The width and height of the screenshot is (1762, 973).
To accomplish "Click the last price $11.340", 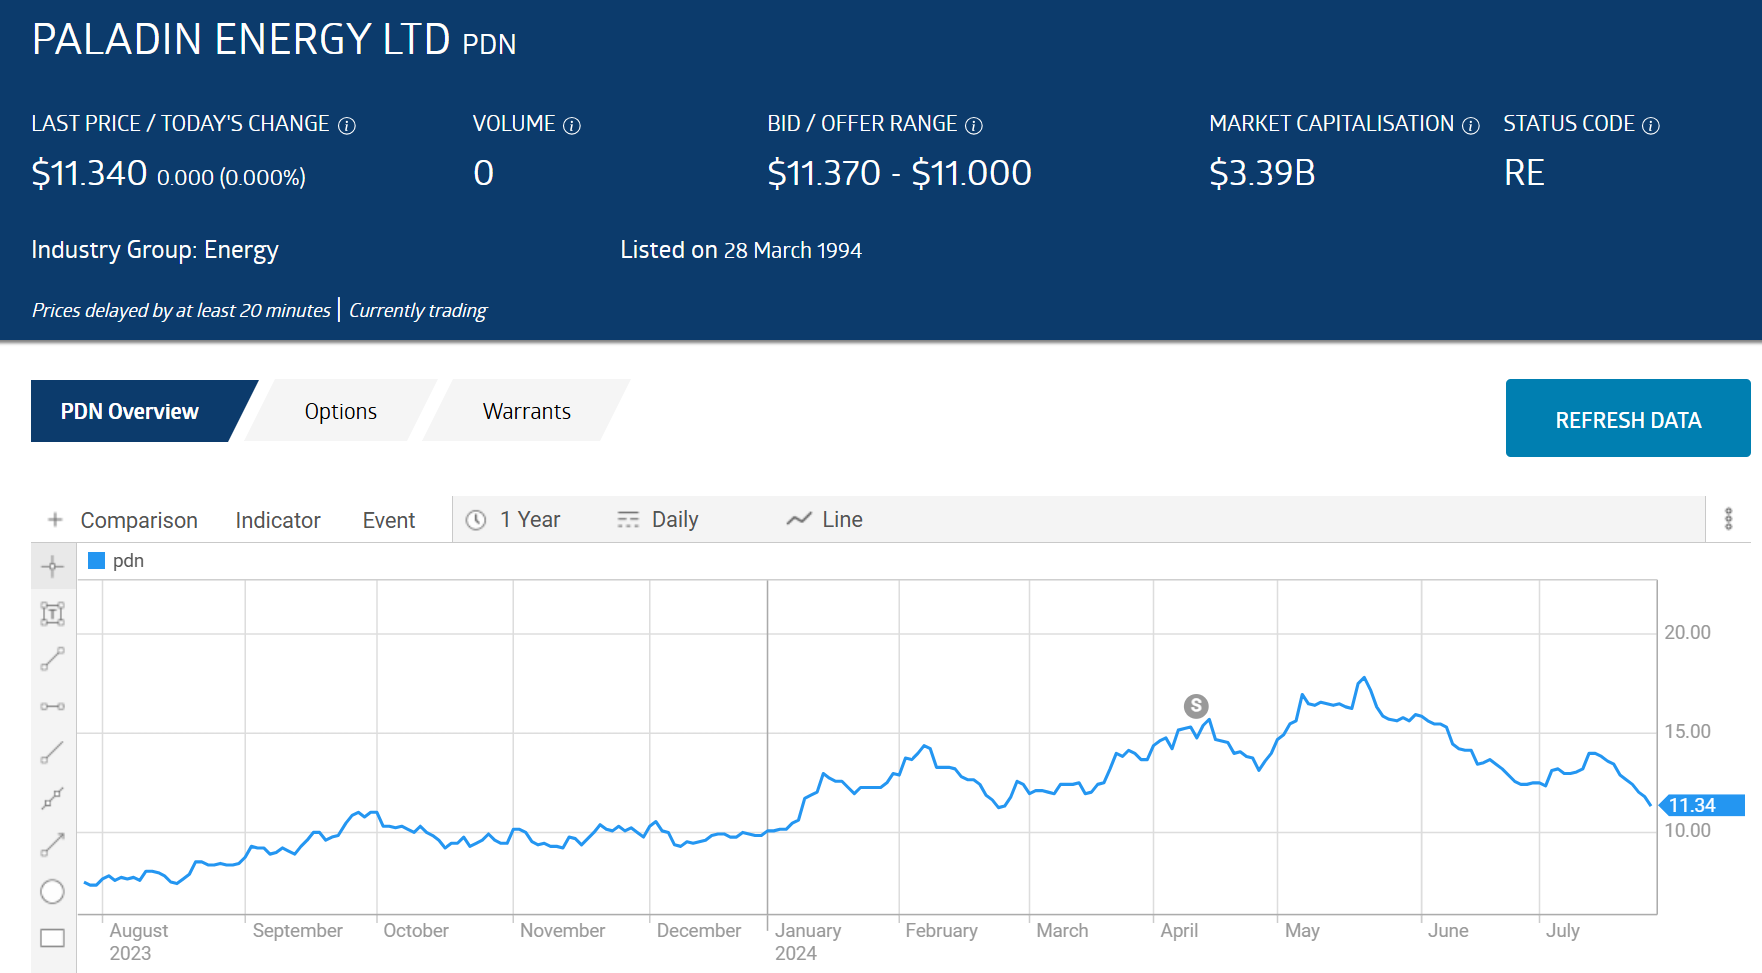I will coord(89,174).
